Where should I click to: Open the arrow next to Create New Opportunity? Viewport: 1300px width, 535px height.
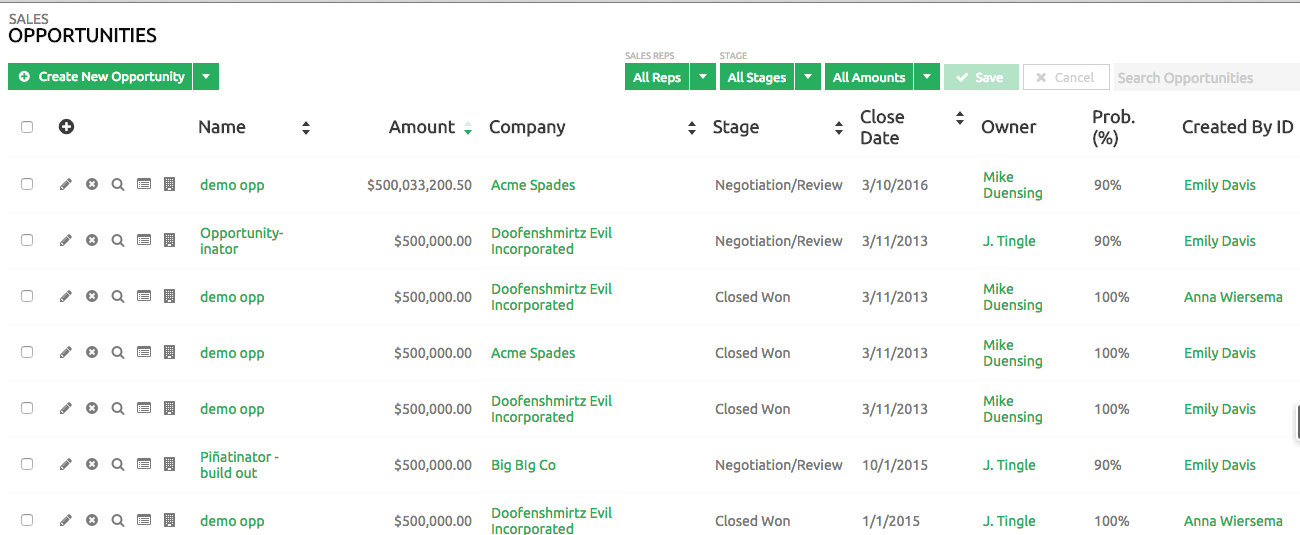[x=206, y=77]
